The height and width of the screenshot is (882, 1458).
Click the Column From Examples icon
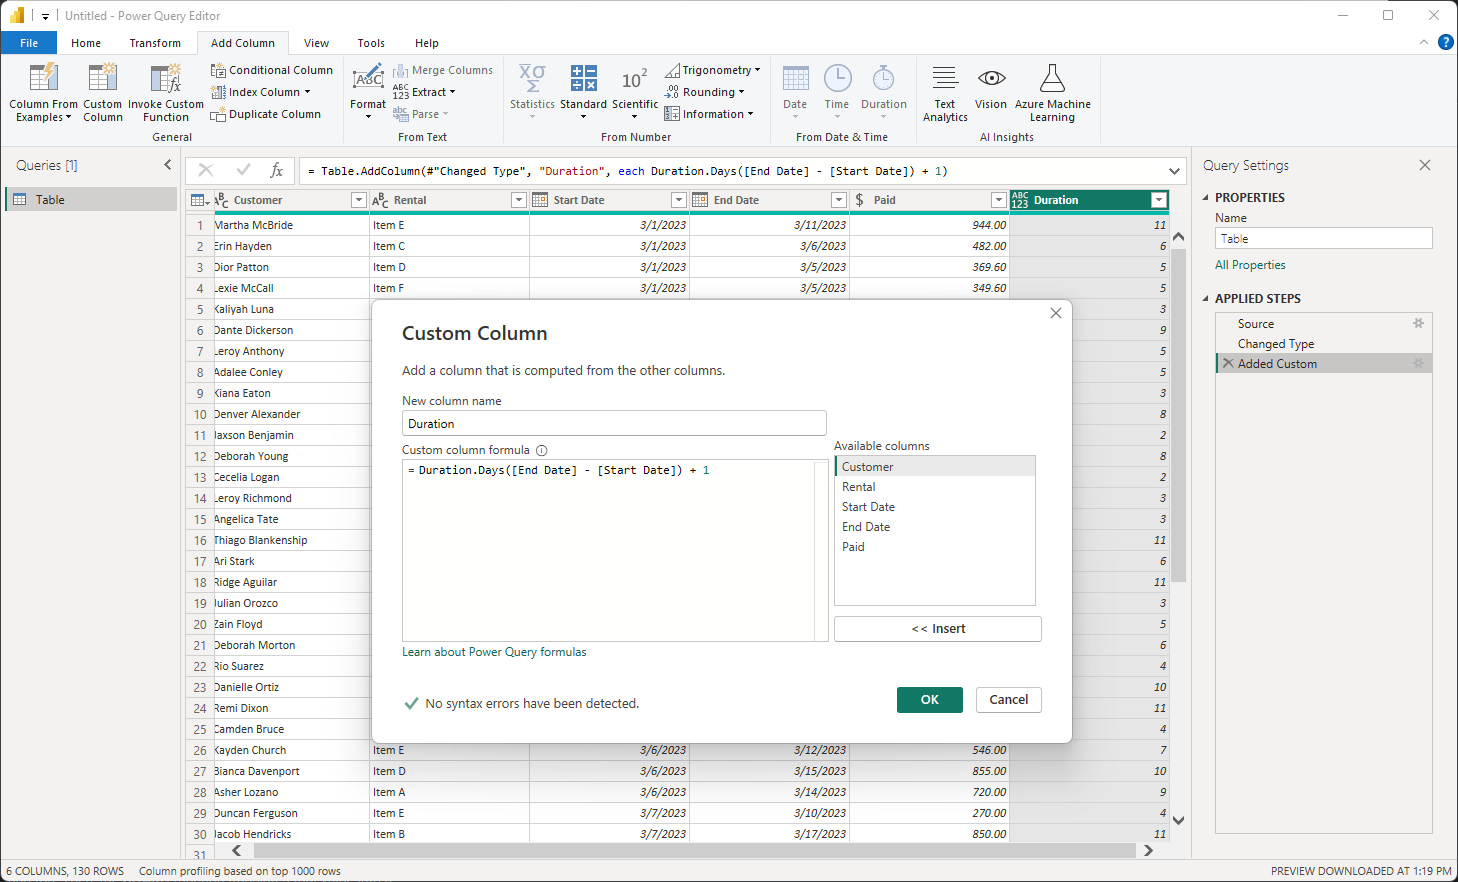[43, 79]
